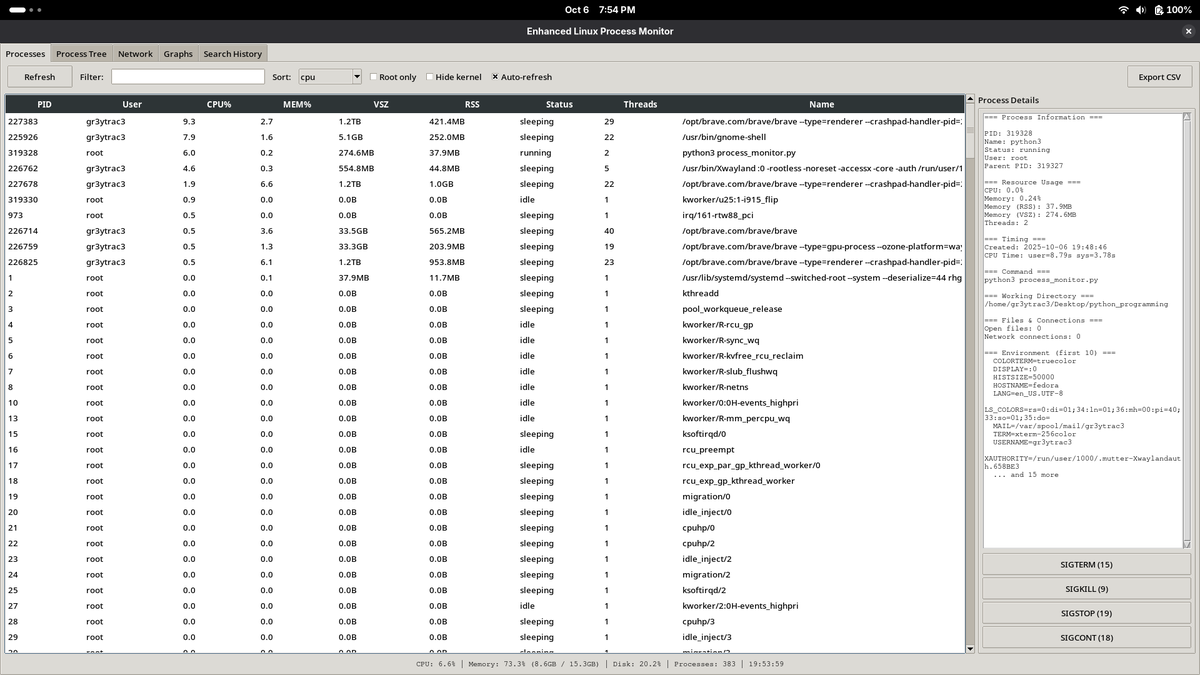Sort by the RSS column header
Viewport: 1200px width, 675px height.
click(x=472, y=104)
